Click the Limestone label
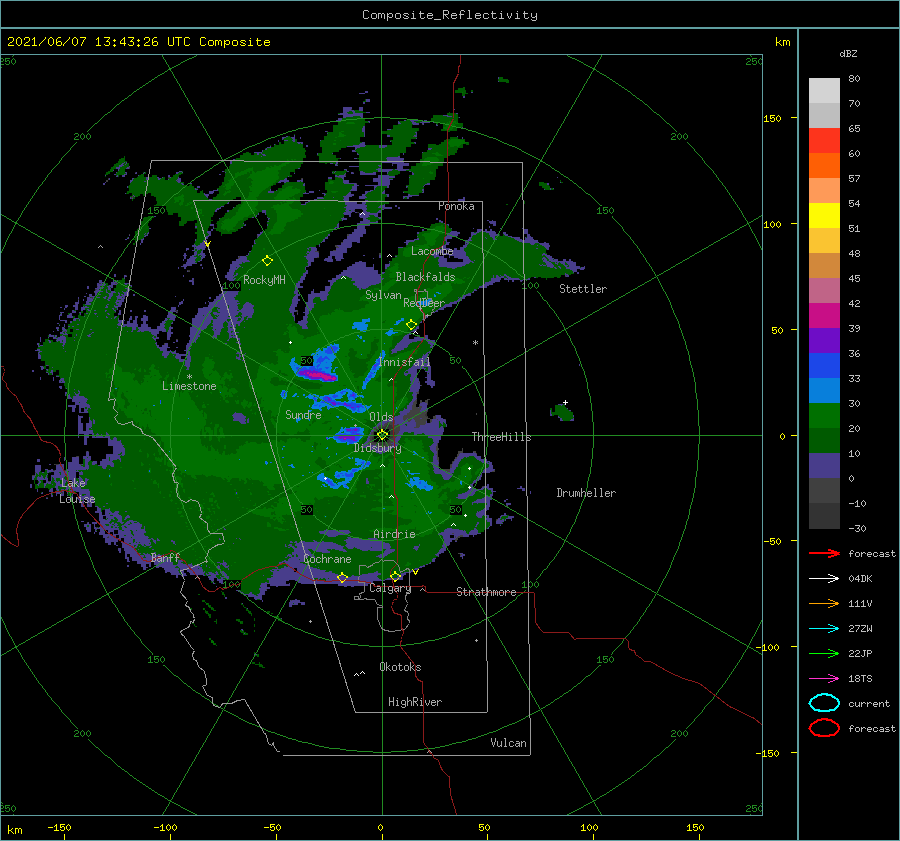The image size is (900, 841). [x=189, y=386]
